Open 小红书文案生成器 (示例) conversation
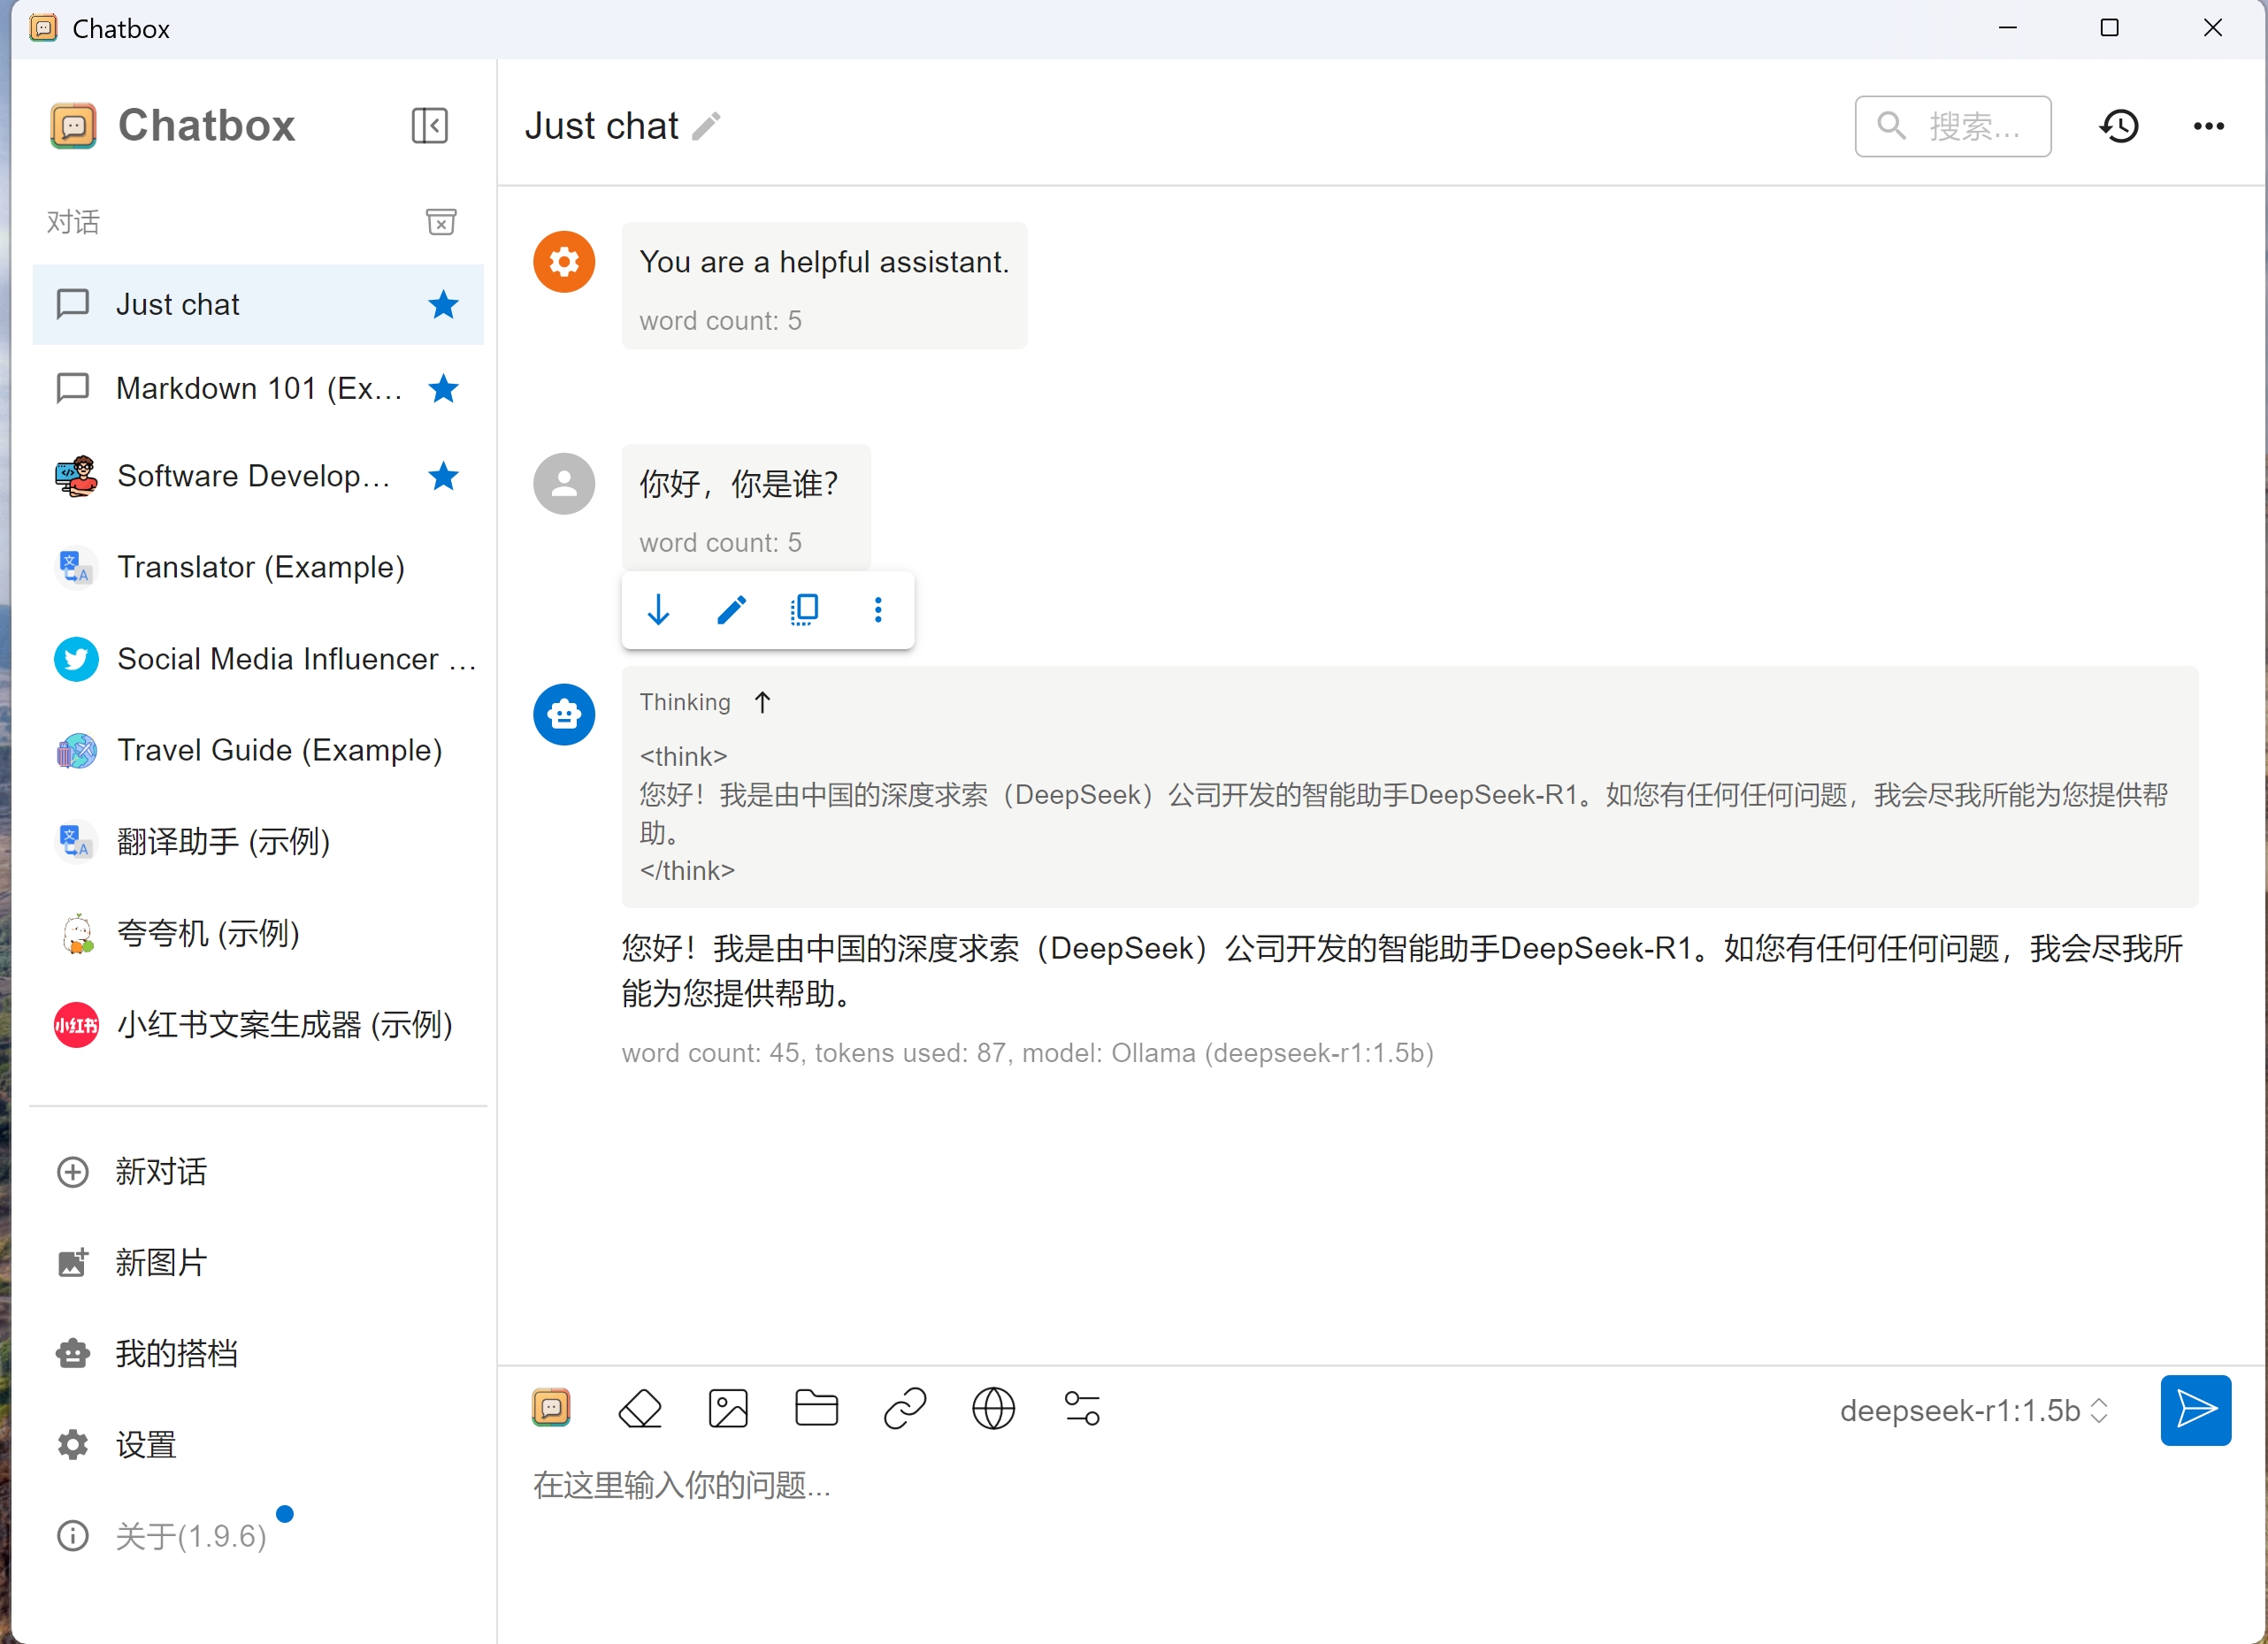This screenshot has width=2268, height=1644. click(x=258, y=1025)
